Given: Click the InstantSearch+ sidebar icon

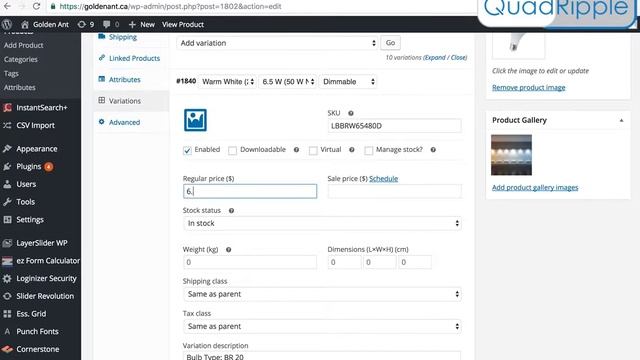Looking at the screenshot, I should pyautogui.click(x=7, y=108).
